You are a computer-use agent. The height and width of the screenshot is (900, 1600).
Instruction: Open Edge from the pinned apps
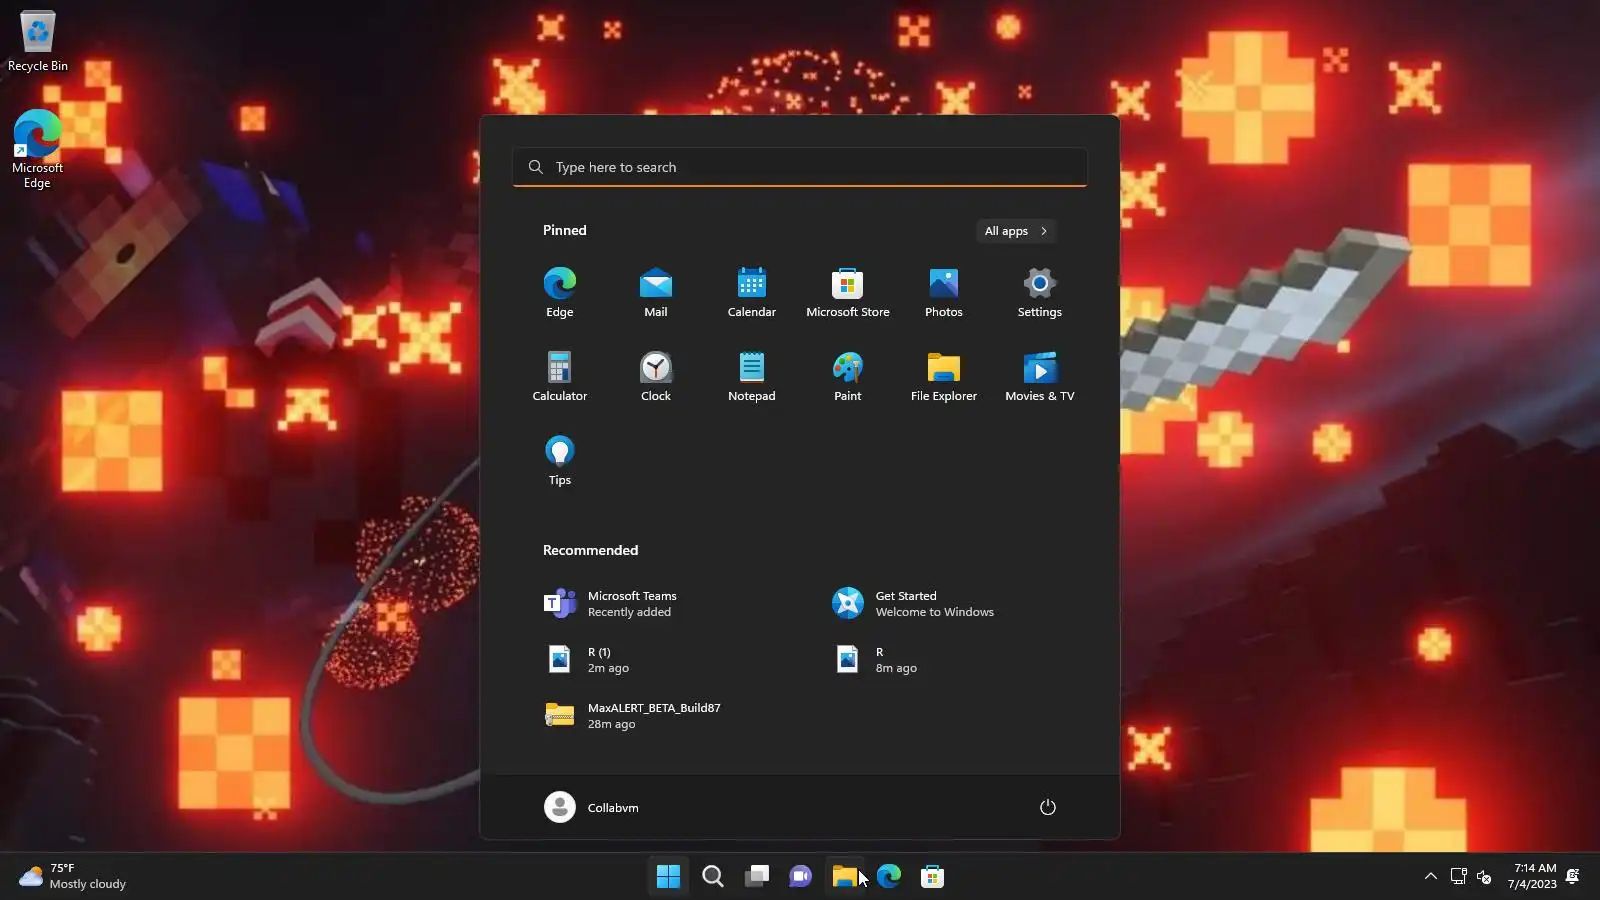pyautogui.click(x=560, y=293)
